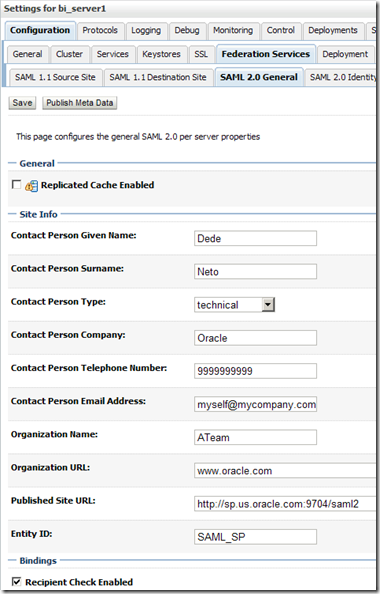Select the Federation Services sub-tab
The width and height of the screenshot is (380, 594).
point(266,54)
